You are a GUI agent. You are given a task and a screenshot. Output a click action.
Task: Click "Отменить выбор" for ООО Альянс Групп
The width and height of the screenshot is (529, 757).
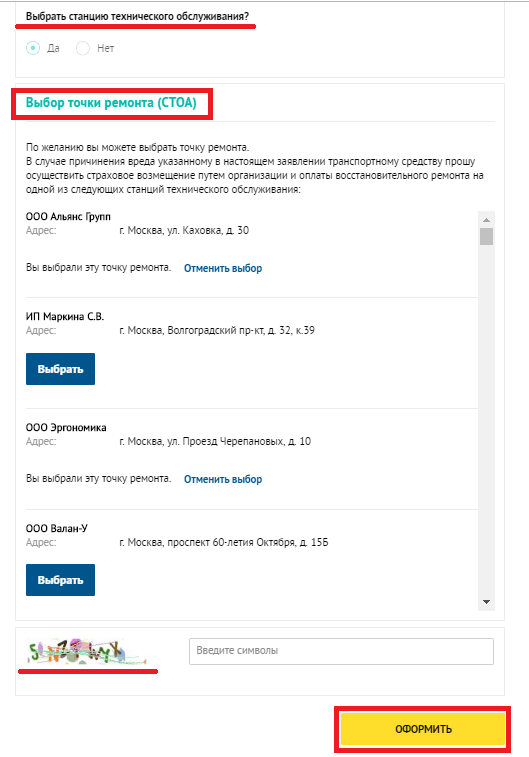tap(223, 268)
